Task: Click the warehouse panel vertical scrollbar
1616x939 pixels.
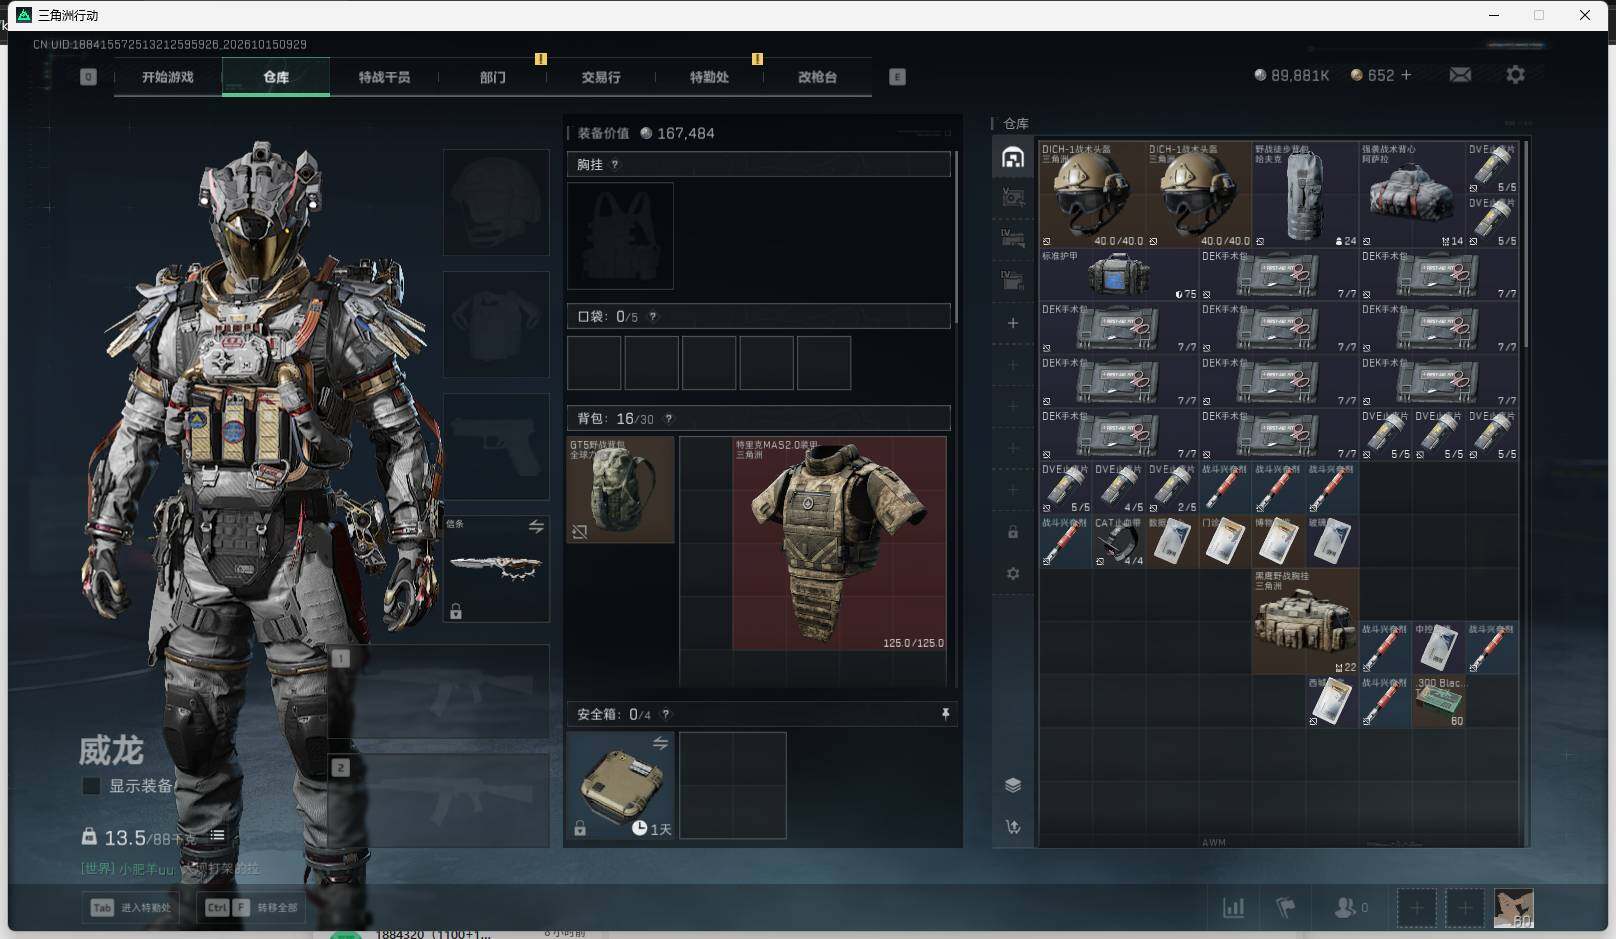Action: tap(1525, 245)
